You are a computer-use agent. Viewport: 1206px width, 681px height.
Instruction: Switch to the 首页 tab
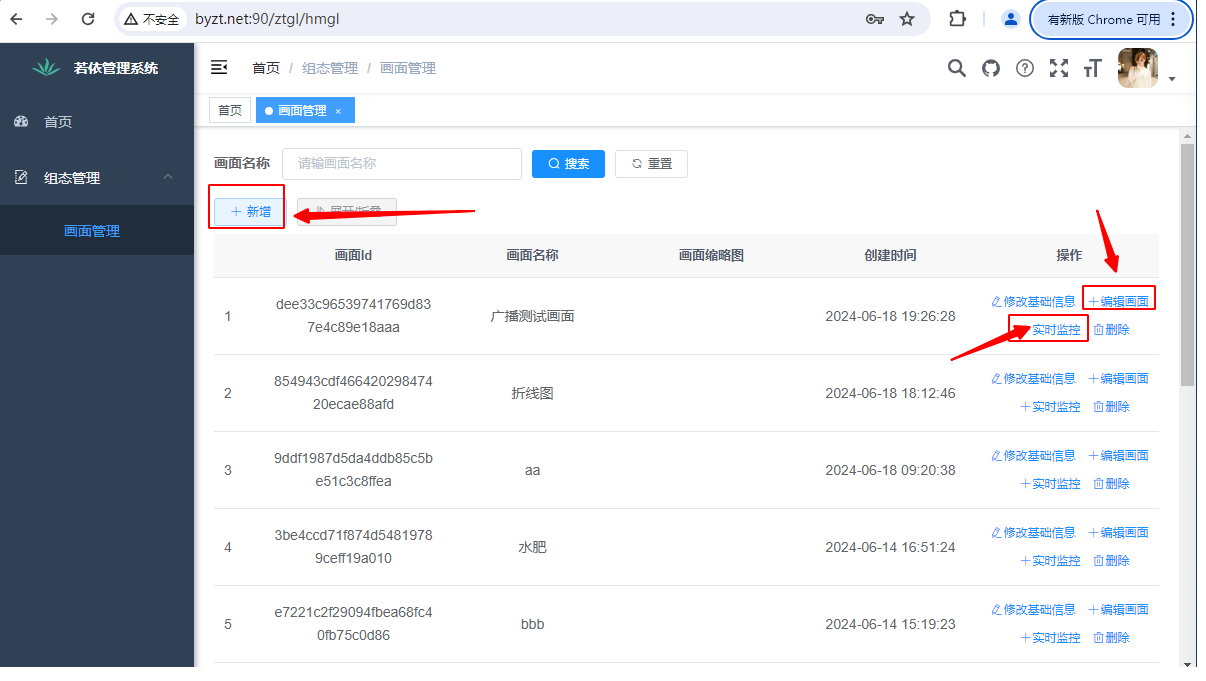coord(230,111)
